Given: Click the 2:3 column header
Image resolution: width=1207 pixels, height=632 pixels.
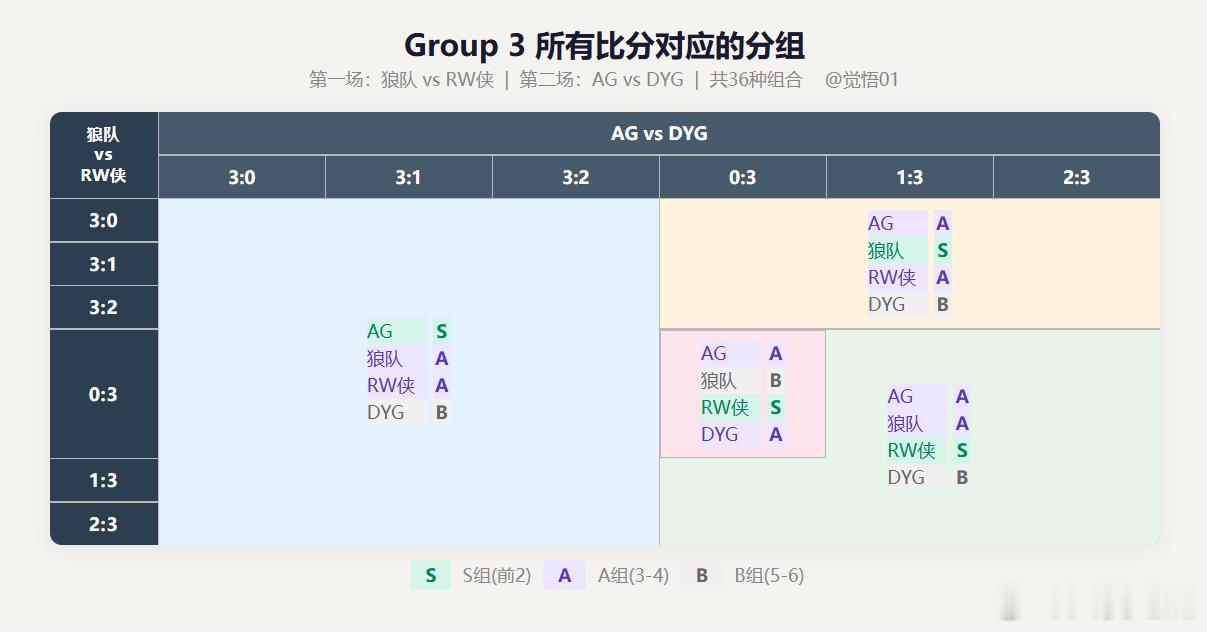Looking at the screenshot, I should tap(1077, 177).
